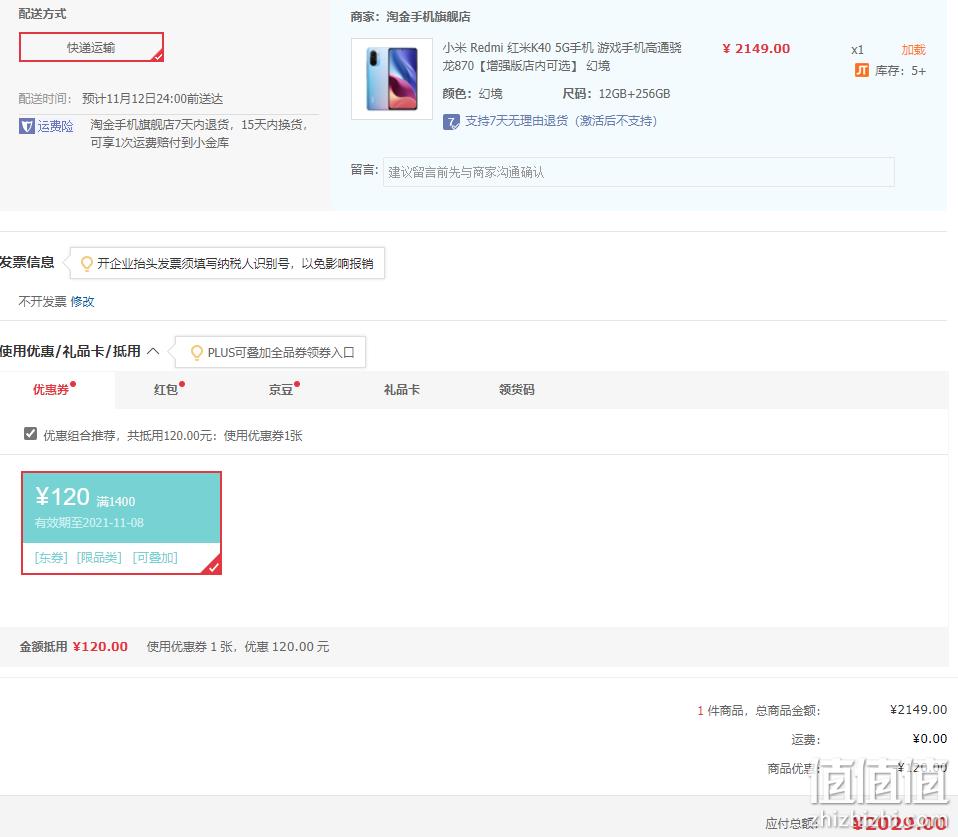This screenshot has width=958, height=837.
Task: Collapse the 使用优惠/礼品卡/抵用 section
Action: [x=153, y=351]
